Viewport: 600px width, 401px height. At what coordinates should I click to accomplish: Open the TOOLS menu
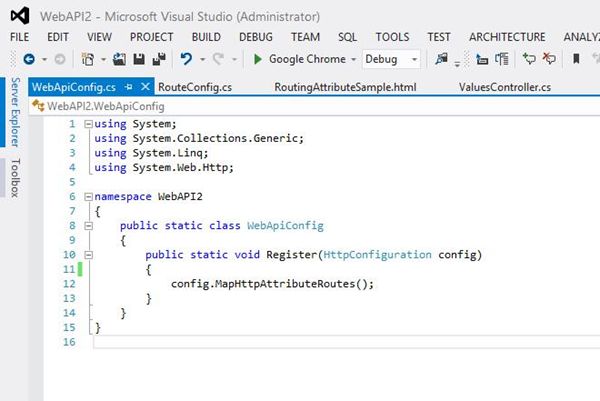click(392, 37)
